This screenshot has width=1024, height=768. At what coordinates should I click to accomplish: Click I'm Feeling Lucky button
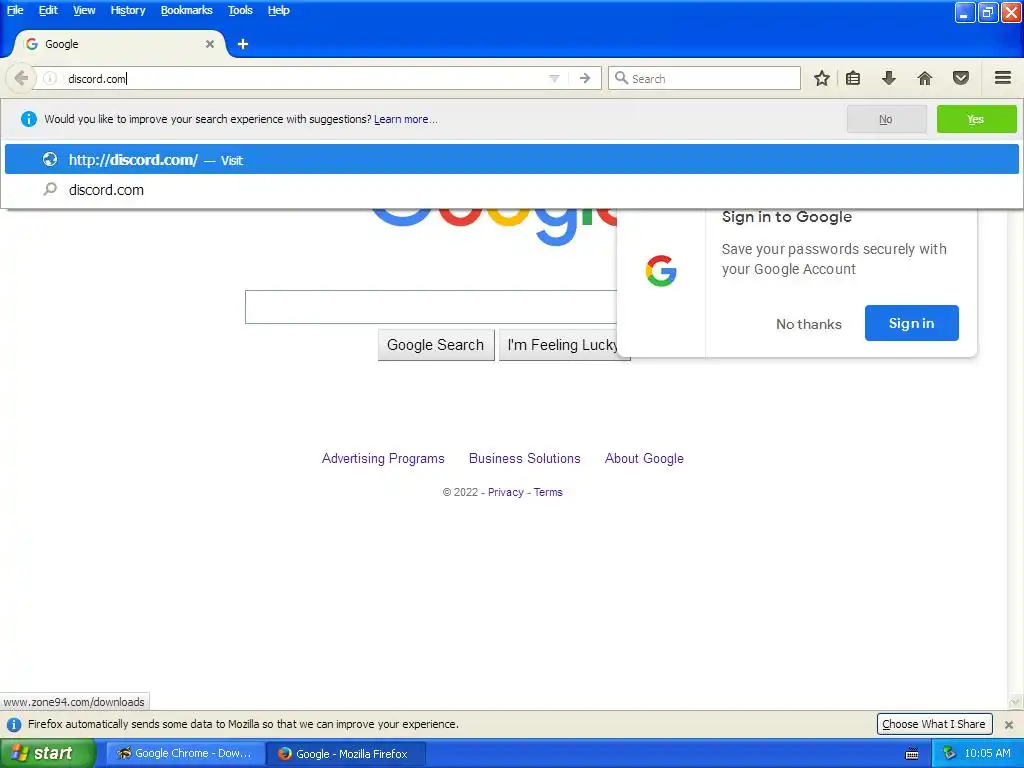(x=562, y=345)
